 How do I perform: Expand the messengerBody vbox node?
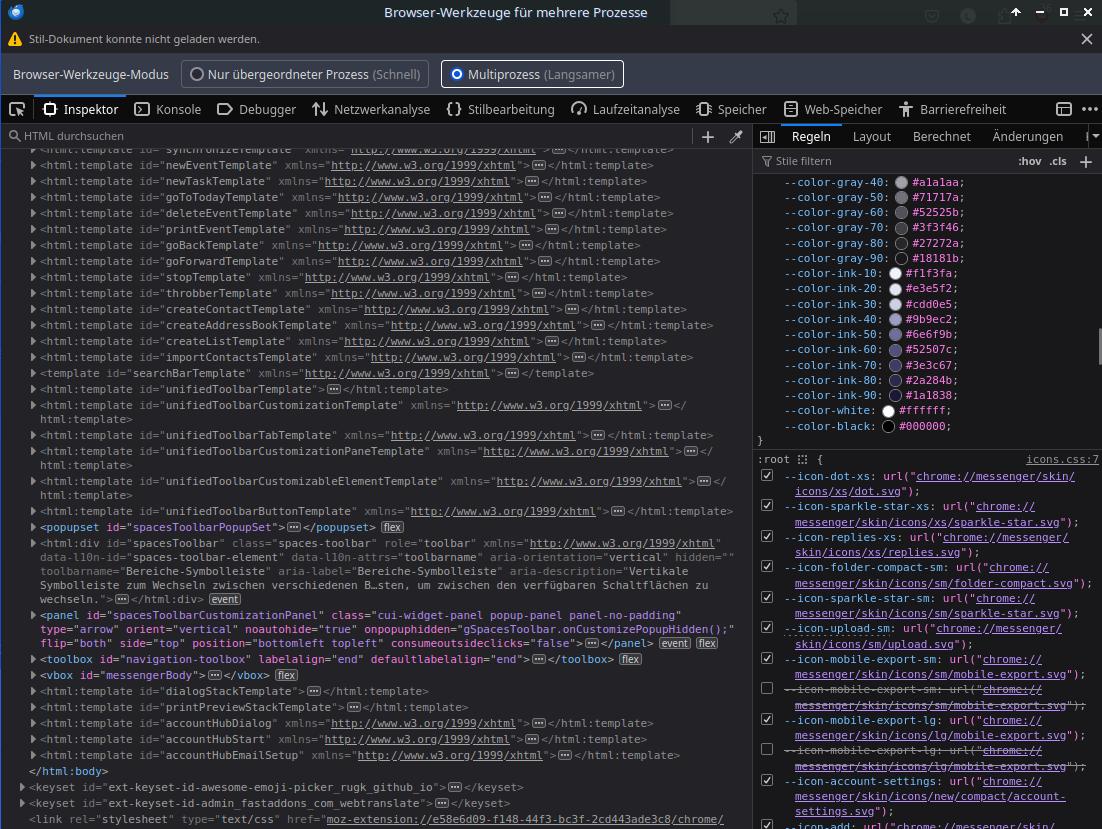point(33,675)
